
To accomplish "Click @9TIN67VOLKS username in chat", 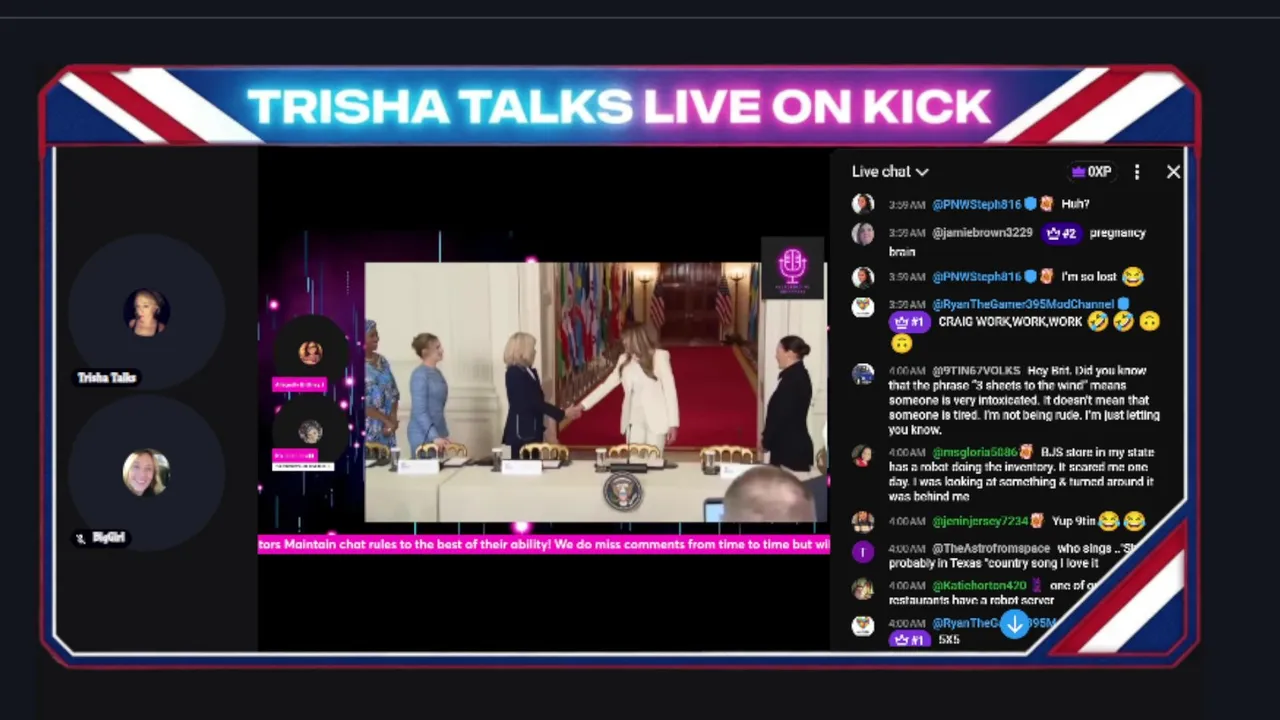I will click(976, 371).
